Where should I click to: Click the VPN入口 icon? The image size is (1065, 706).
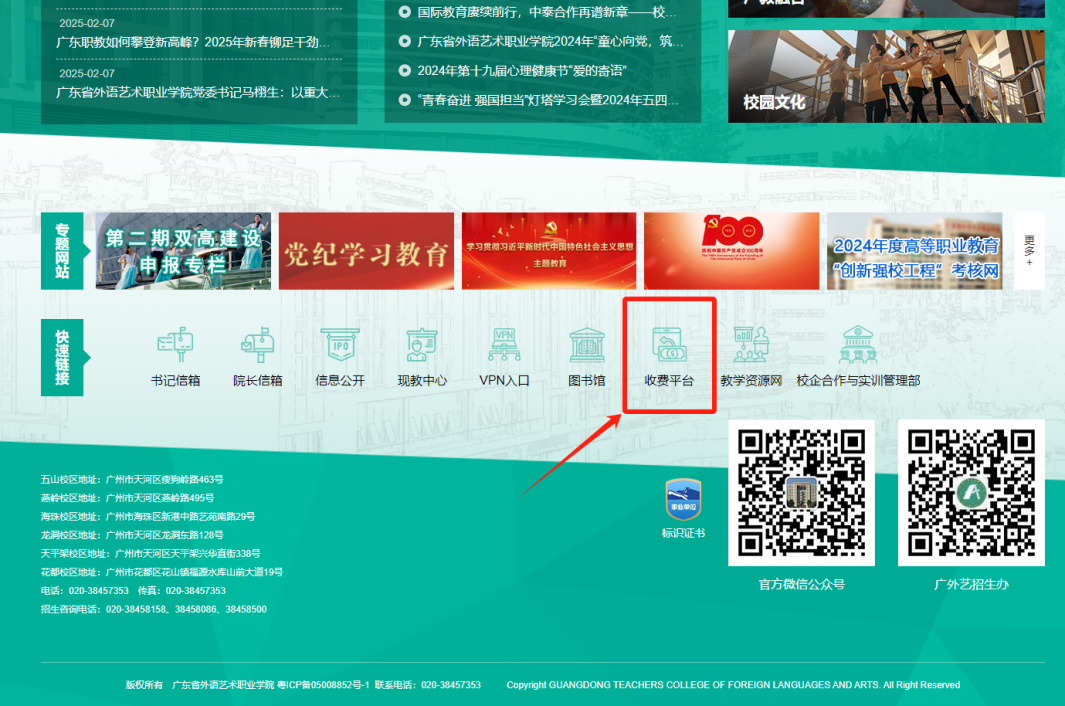click(x=504, y=346)
